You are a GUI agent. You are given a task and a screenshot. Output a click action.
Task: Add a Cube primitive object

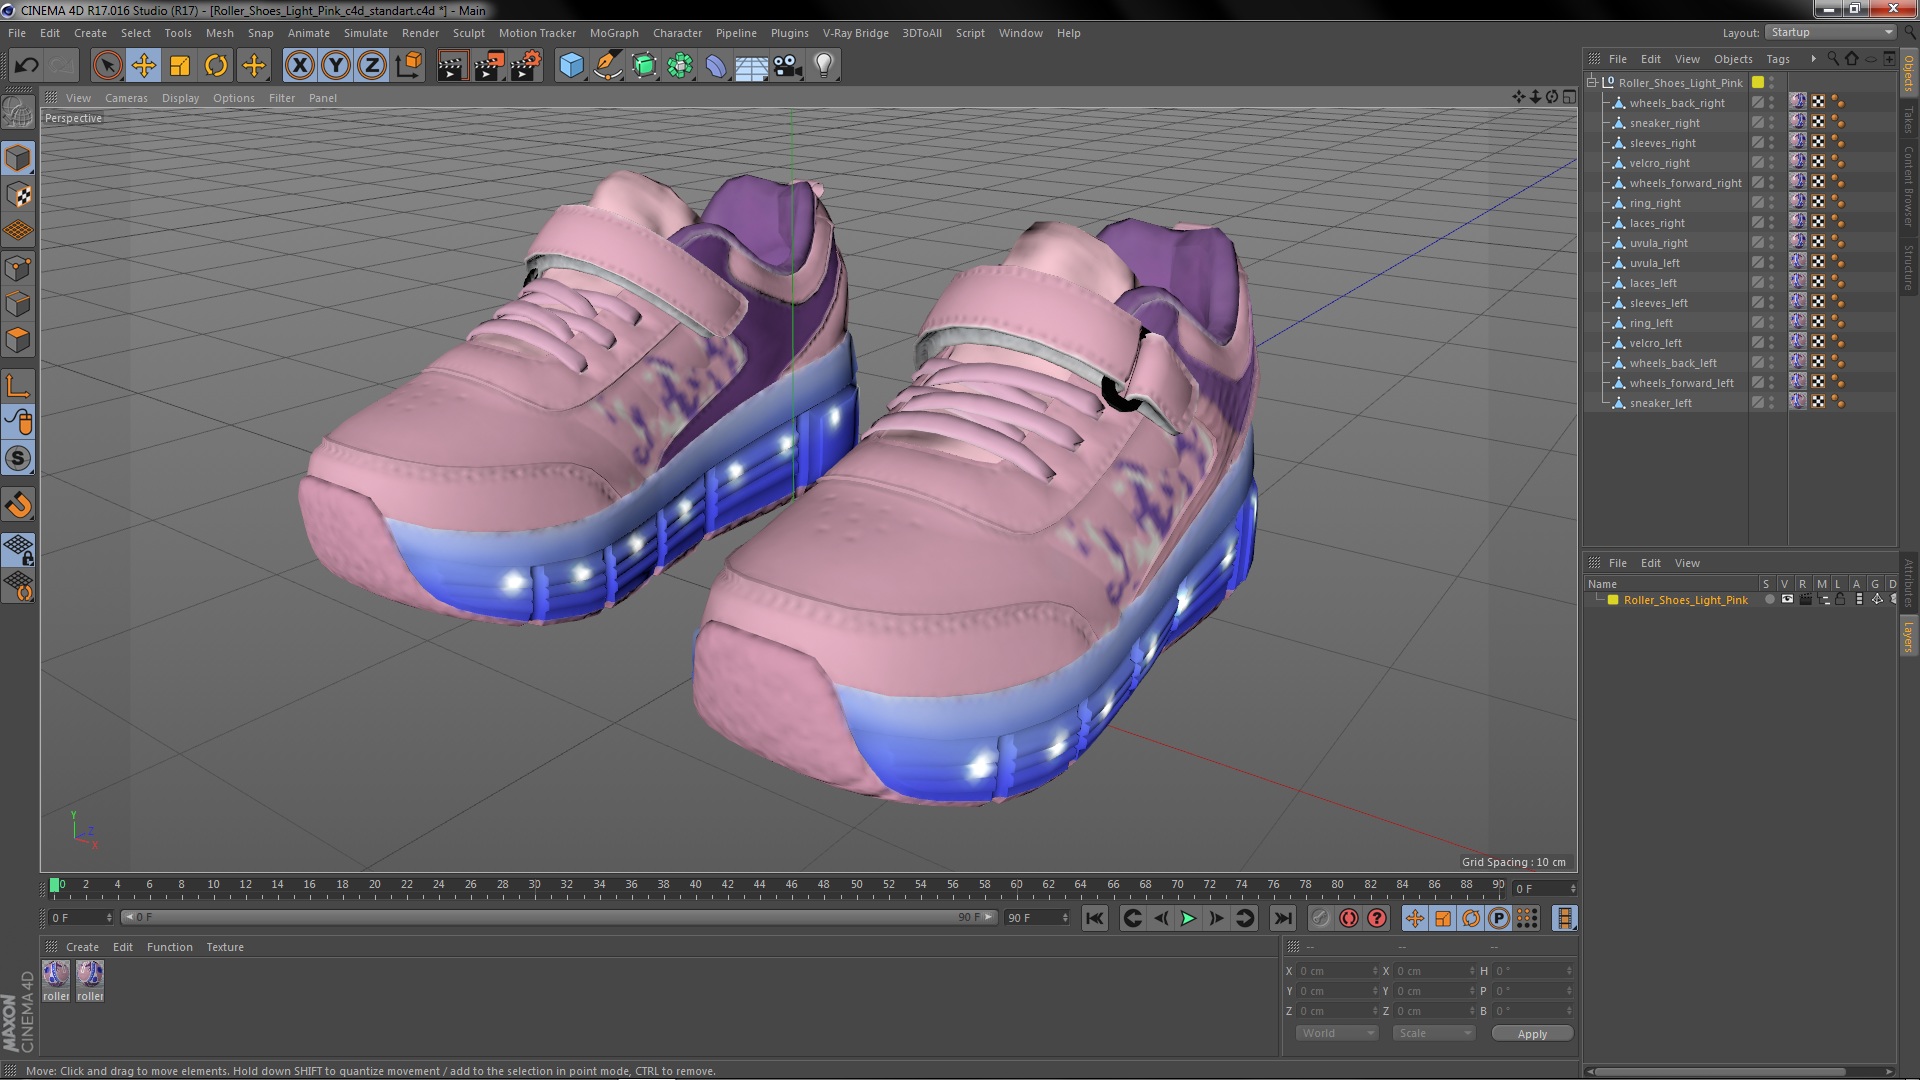(x=571, y=66)
